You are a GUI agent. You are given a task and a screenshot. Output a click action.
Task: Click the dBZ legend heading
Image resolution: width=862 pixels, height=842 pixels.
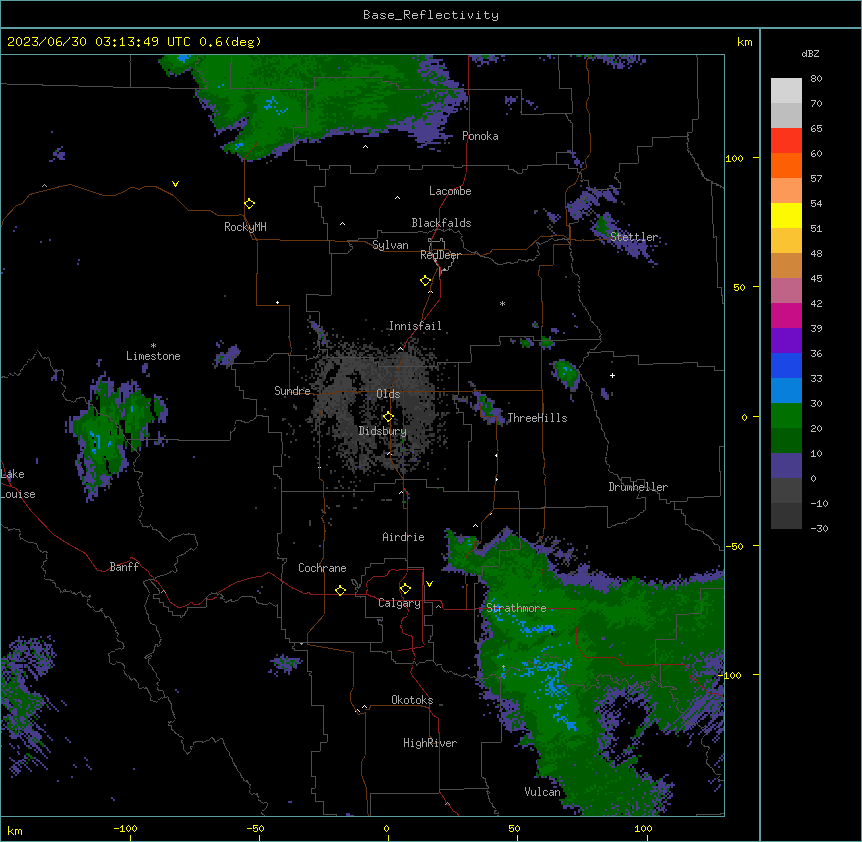click(x=810, y=53)
